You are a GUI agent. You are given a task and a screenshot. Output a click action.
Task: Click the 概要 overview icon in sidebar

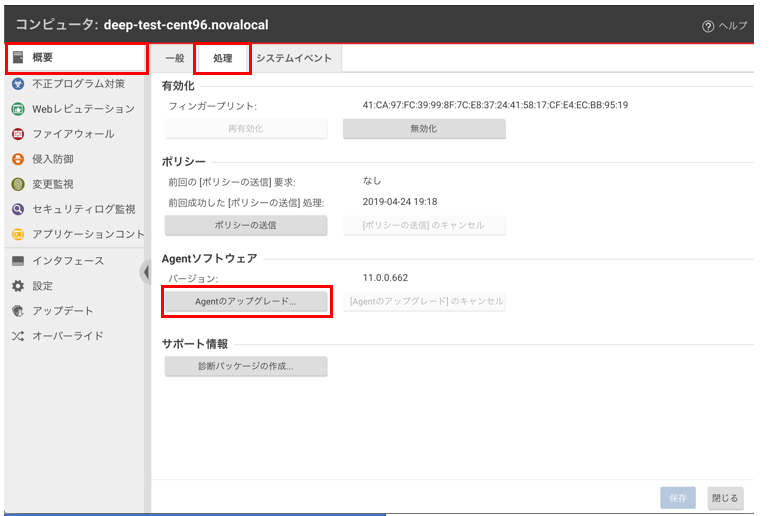pyautogui.click(x=18, y=58)
